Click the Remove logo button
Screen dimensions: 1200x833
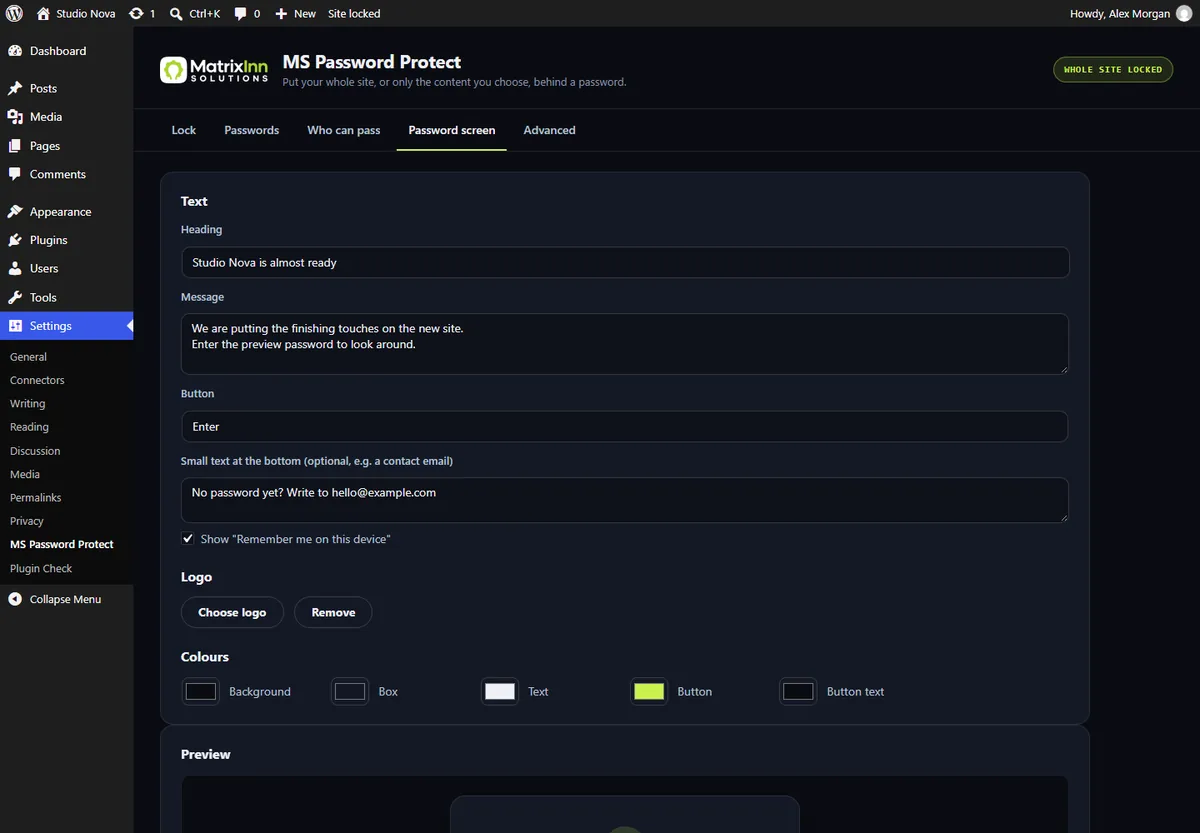pos(333,612)
